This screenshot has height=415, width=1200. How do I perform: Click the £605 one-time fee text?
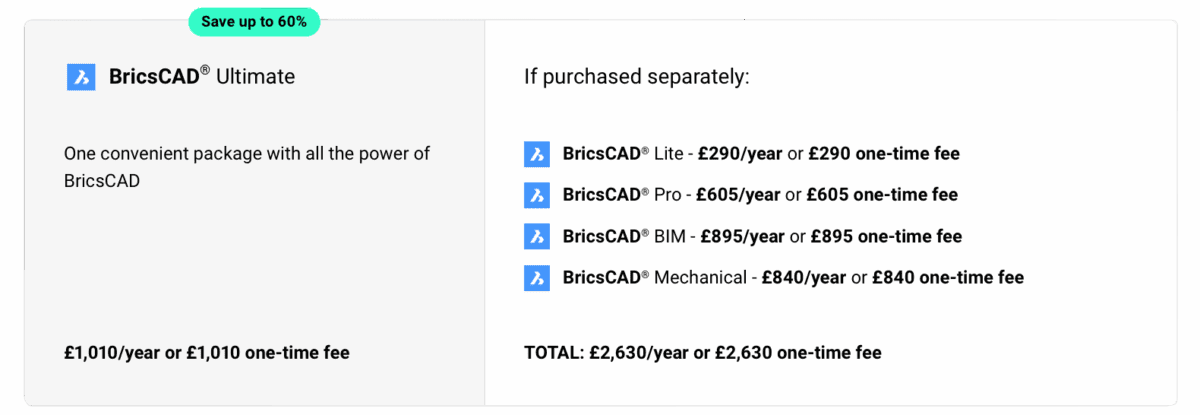[x=882, y=195]
